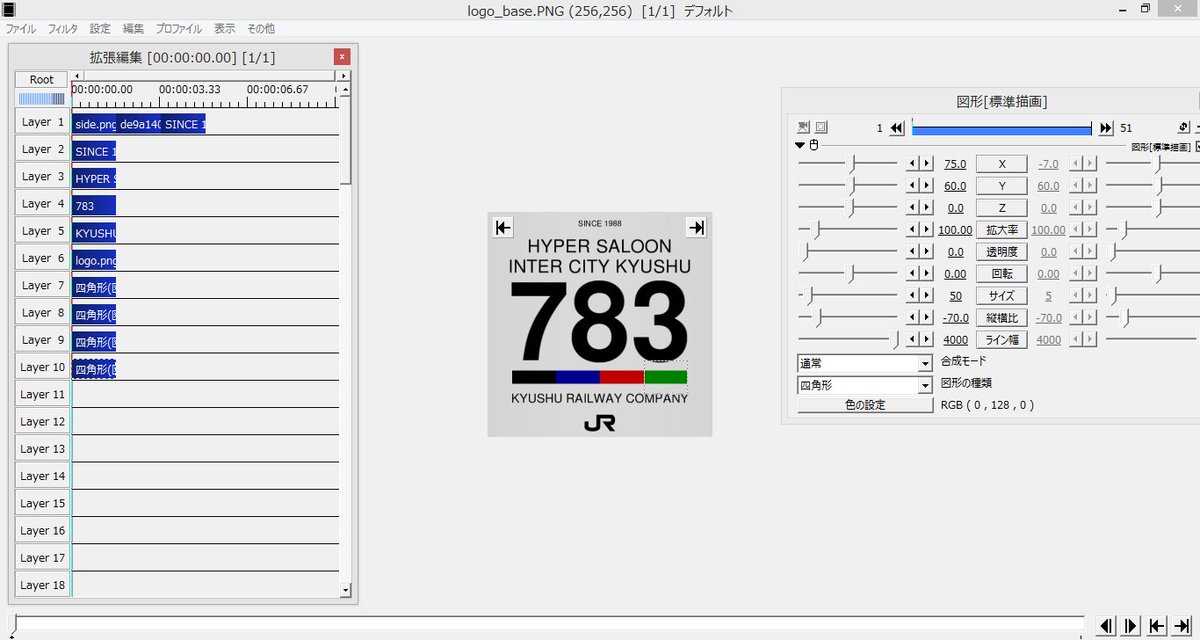Click the 透明度 parameter button
1200x640 pixels.
[x=1002, y=252]
